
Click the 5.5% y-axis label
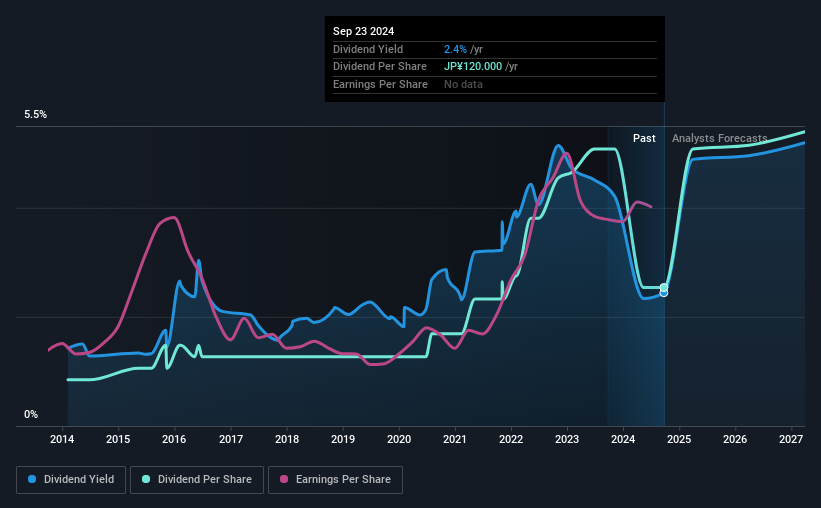(x=35, y=115)
